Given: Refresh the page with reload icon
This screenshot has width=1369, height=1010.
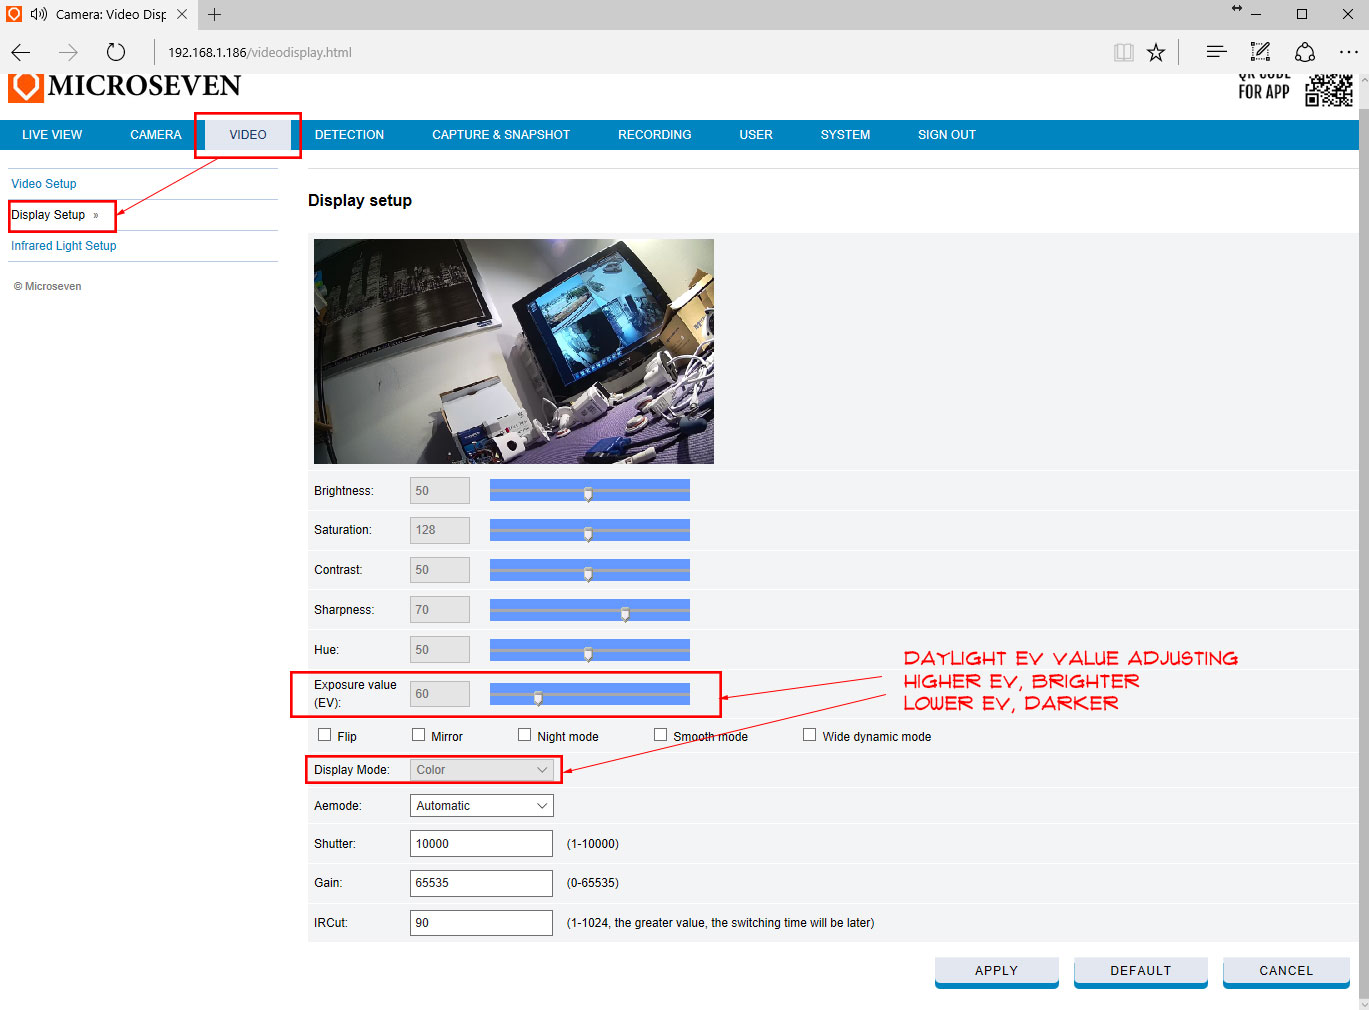Looking at the screenshot, I should coord(116,52).
